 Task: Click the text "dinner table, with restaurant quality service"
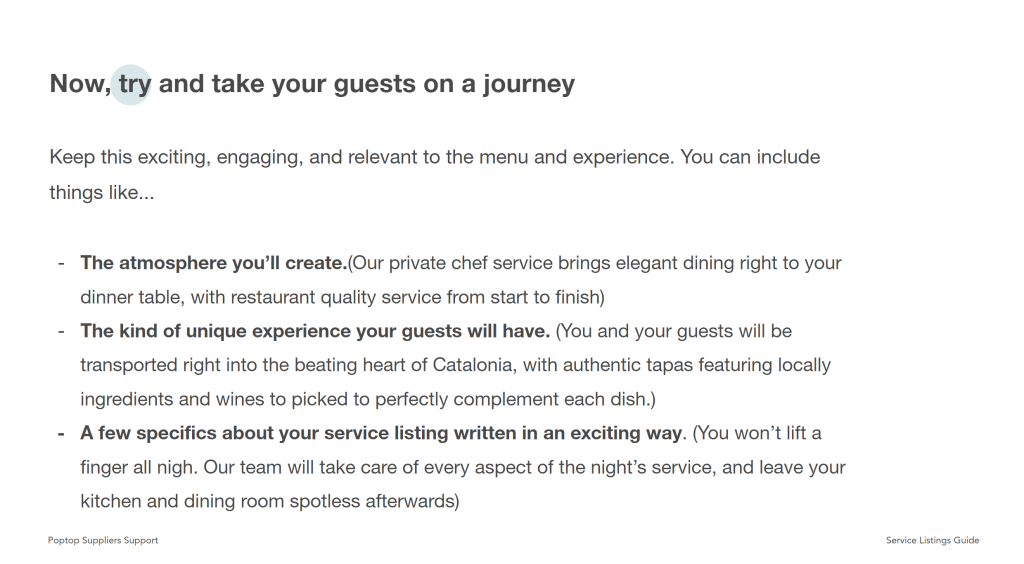coord(250,297)
